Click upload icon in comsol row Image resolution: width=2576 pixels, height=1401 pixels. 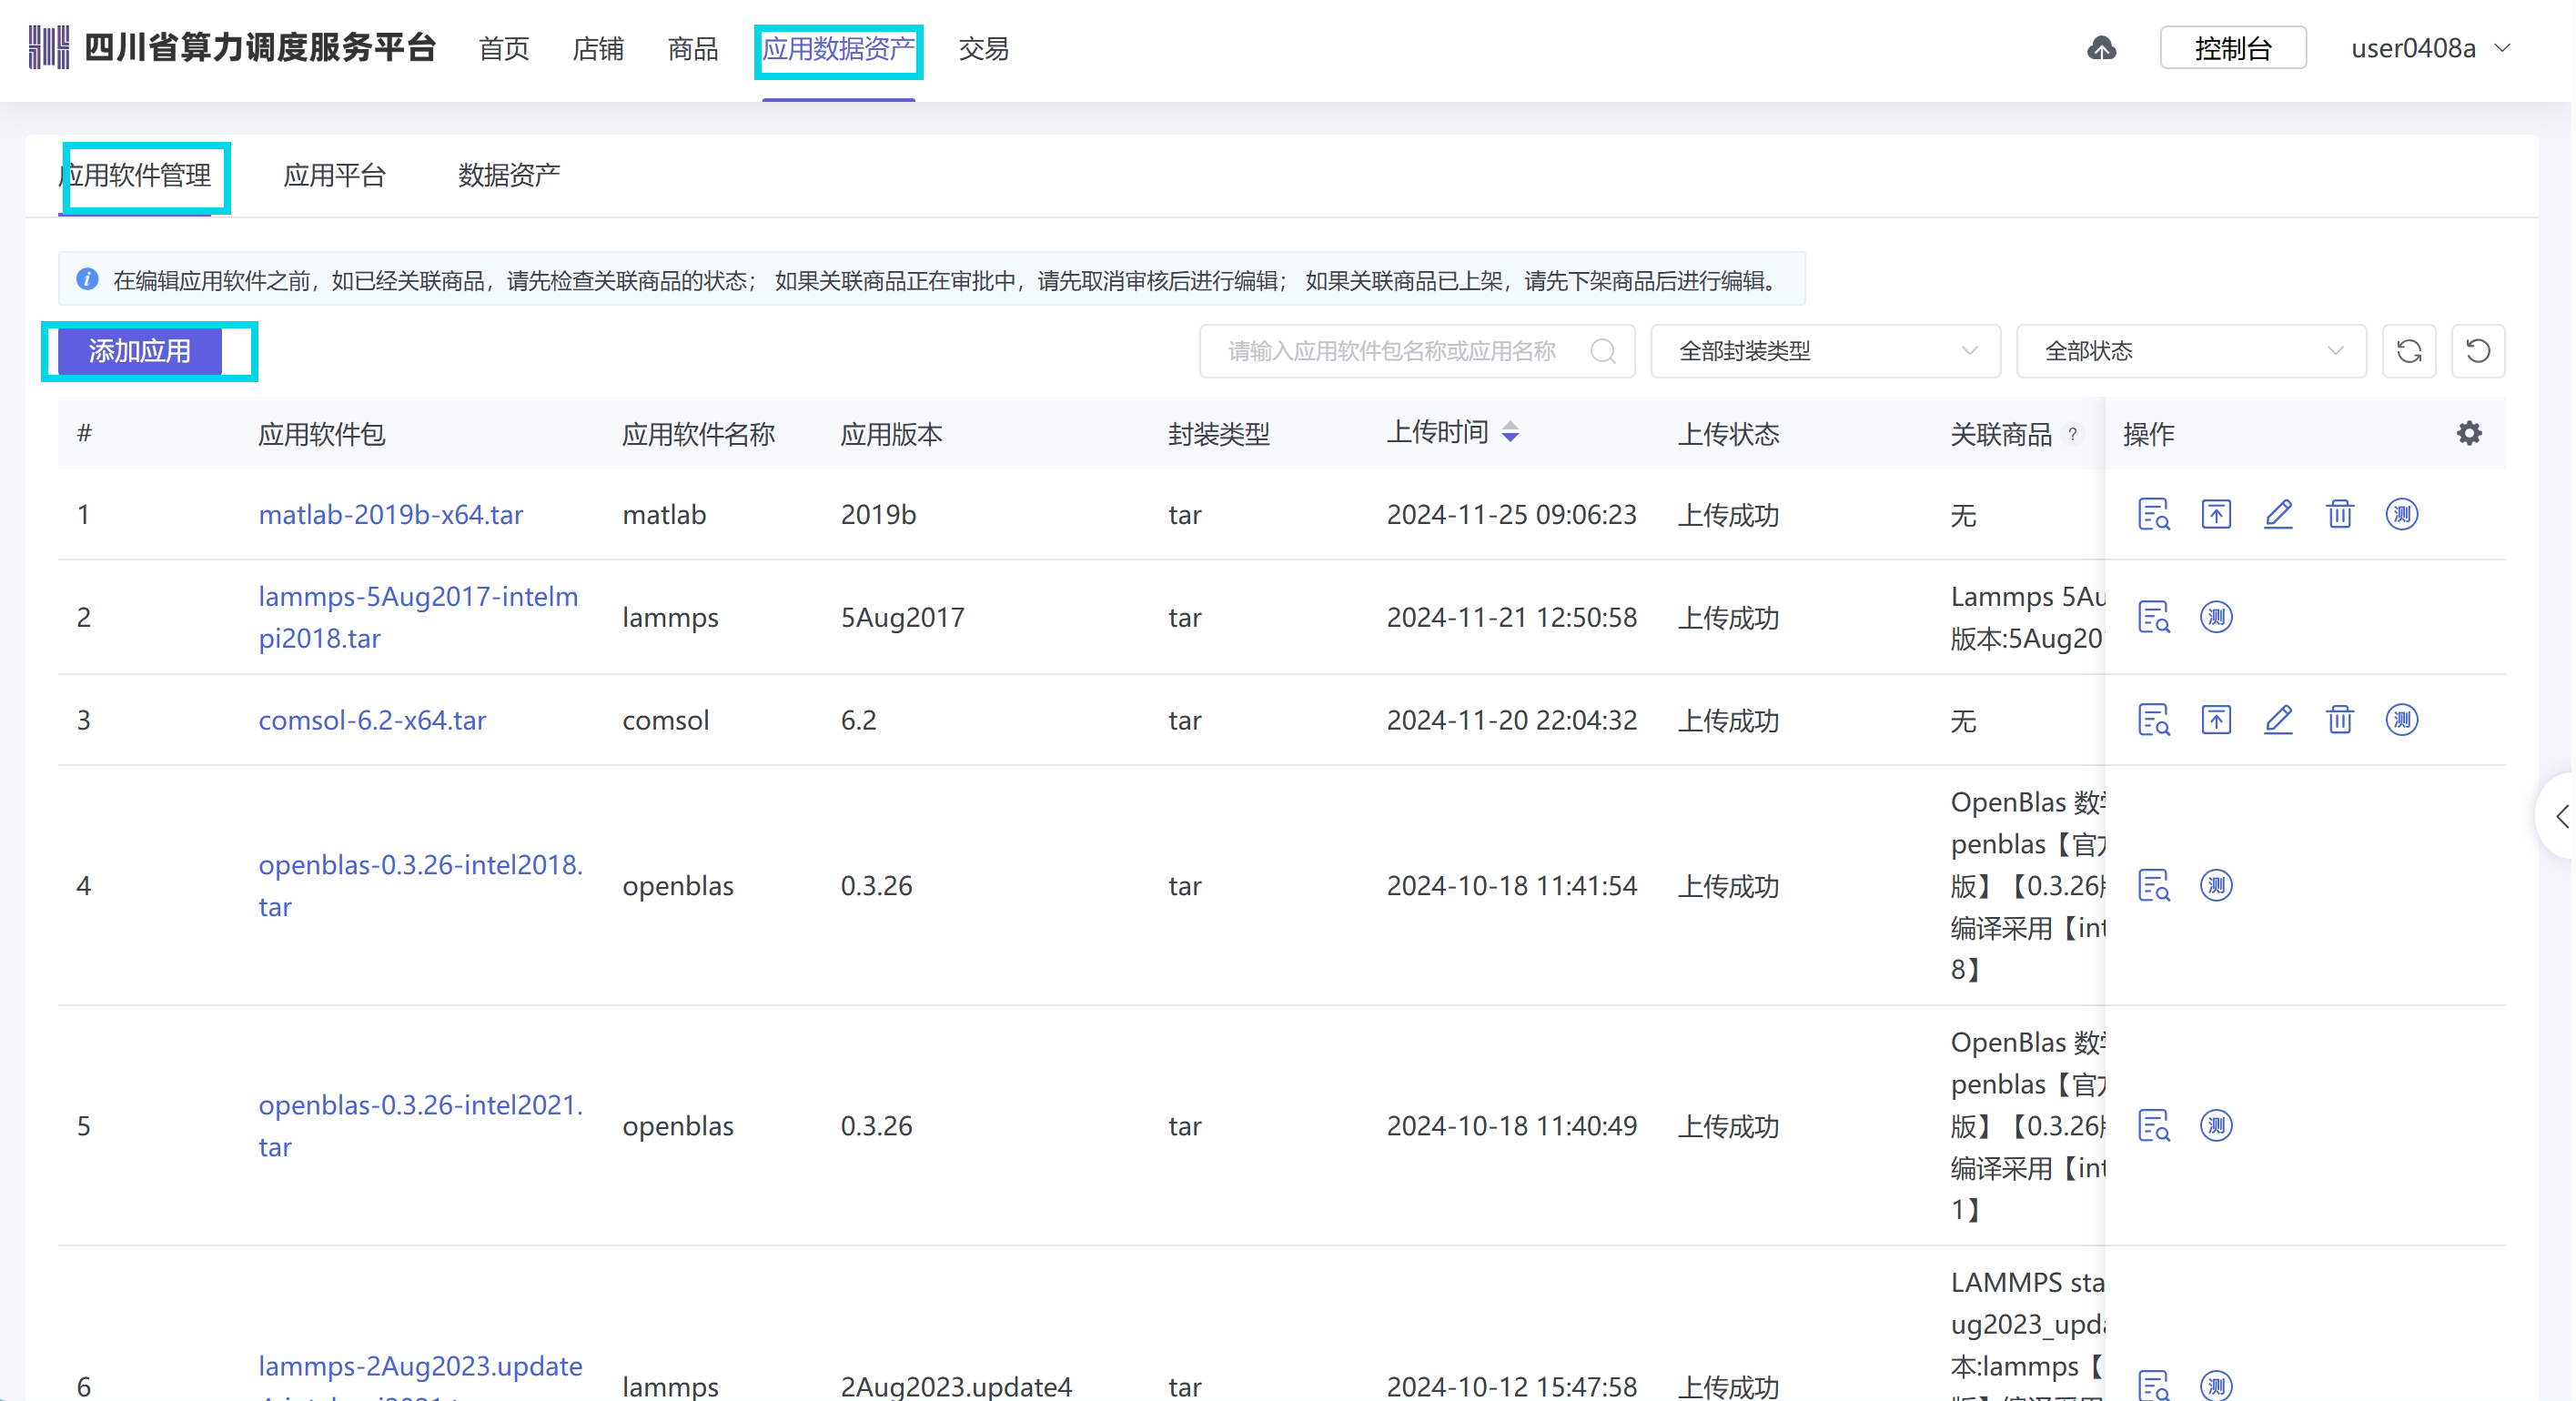[2216, 720]
